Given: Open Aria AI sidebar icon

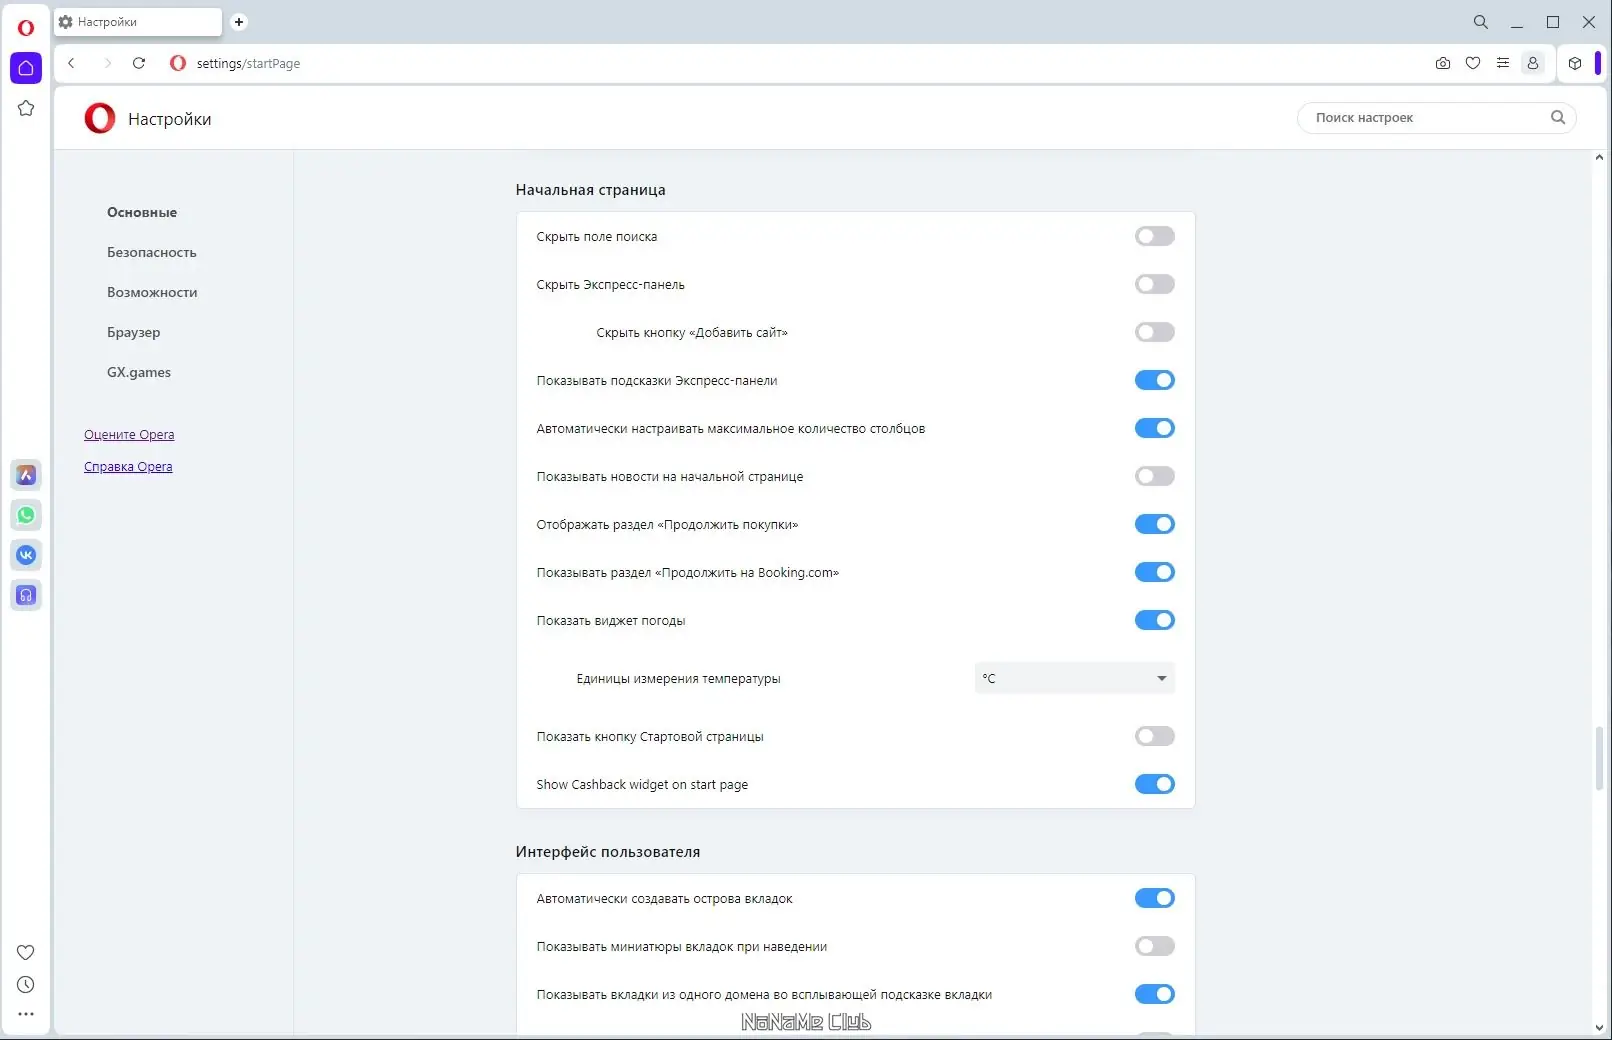Looking at the screenshot, I should point(26,475).
